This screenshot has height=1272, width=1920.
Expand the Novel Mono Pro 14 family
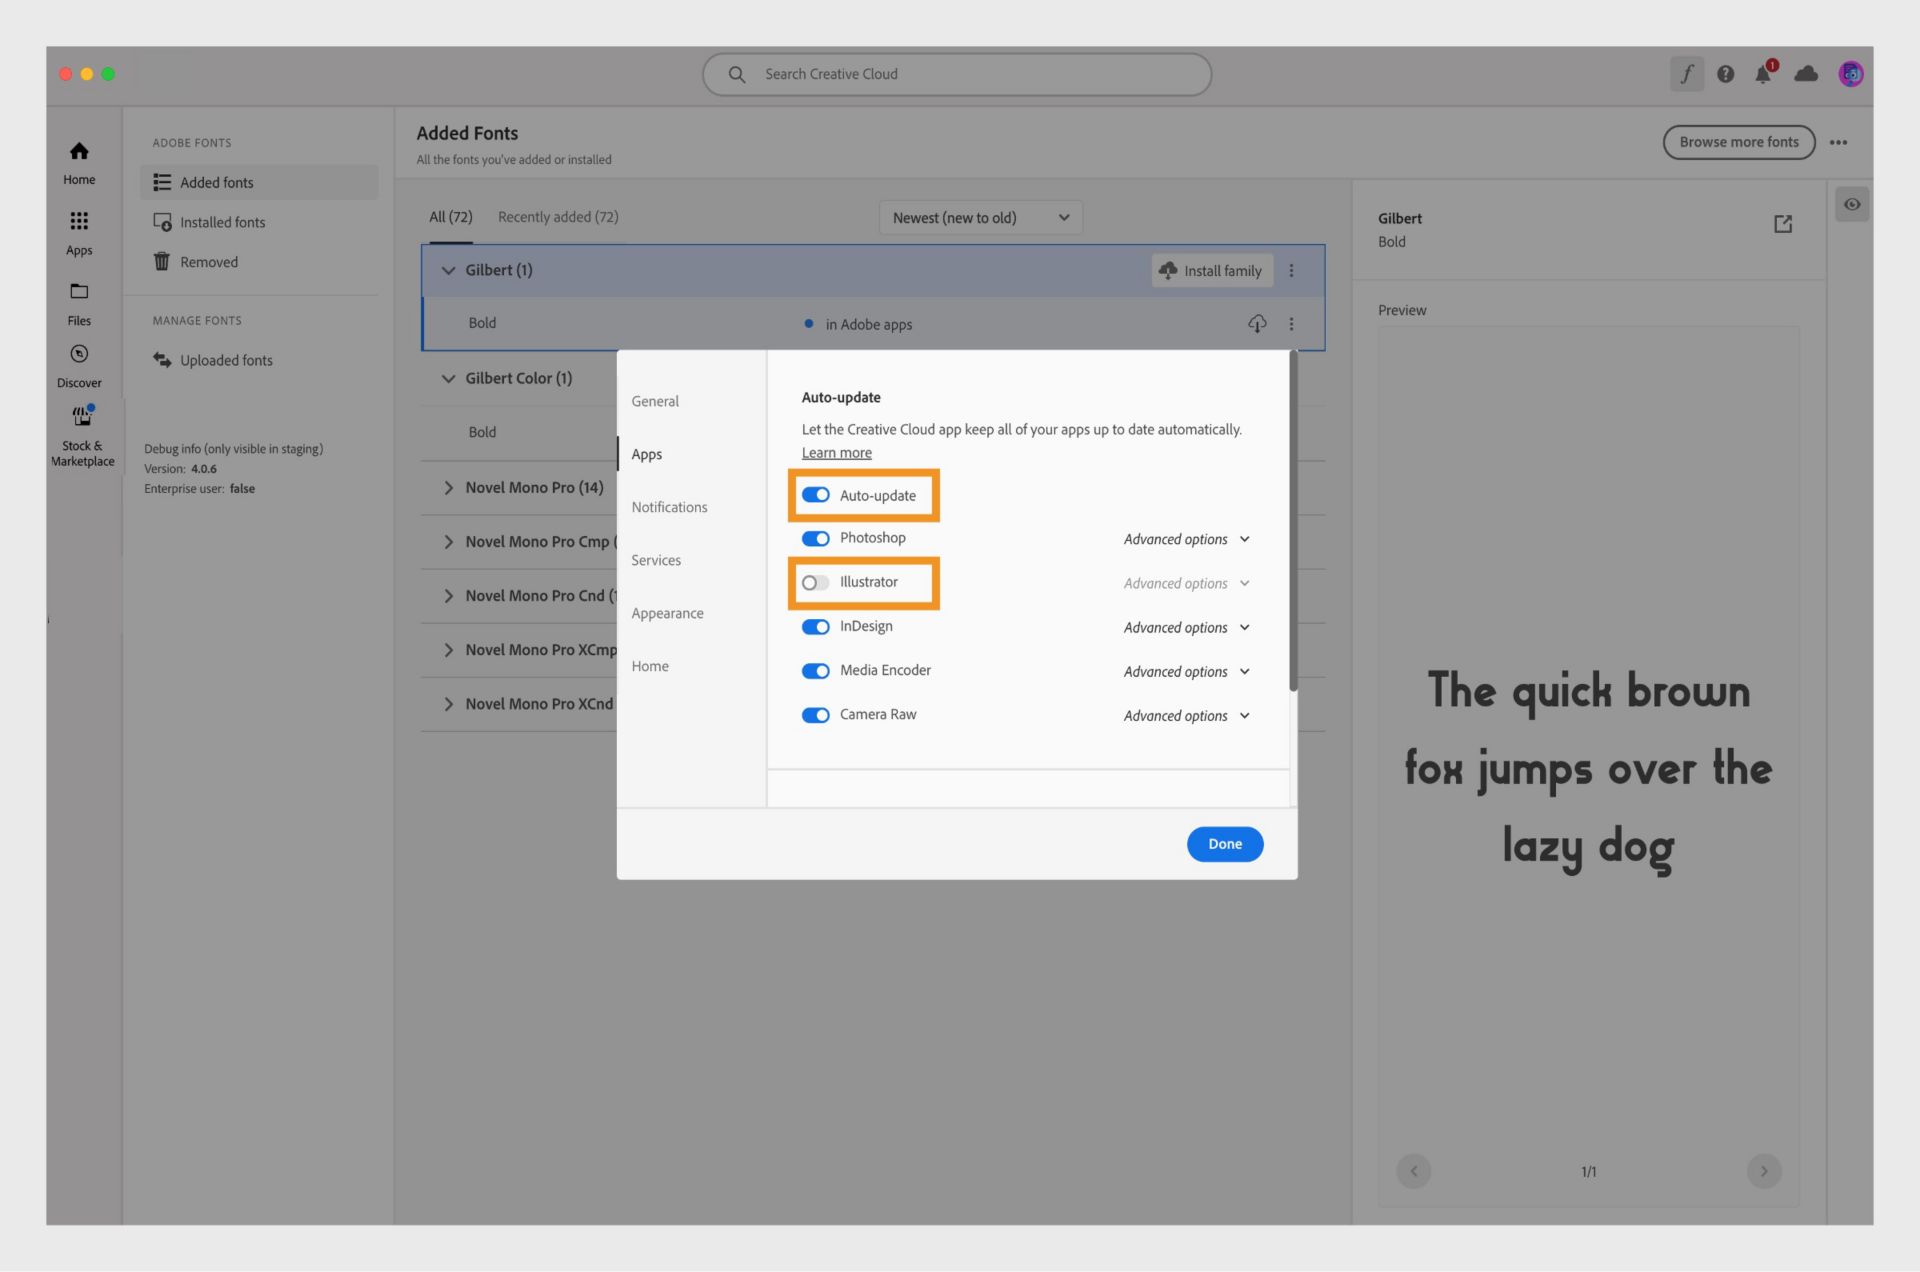[448, 486]
